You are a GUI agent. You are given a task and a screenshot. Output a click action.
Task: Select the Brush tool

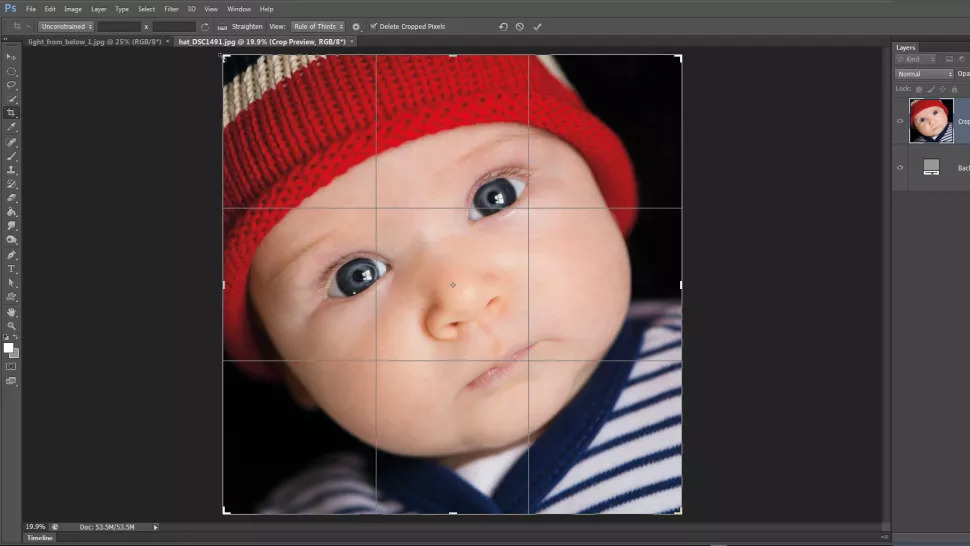coord(11,156)
